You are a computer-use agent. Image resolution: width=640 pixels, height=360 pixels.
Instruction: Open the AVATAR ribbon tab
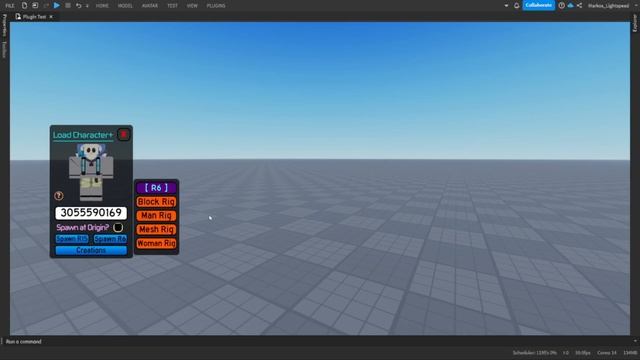click(x=150, y=6)
